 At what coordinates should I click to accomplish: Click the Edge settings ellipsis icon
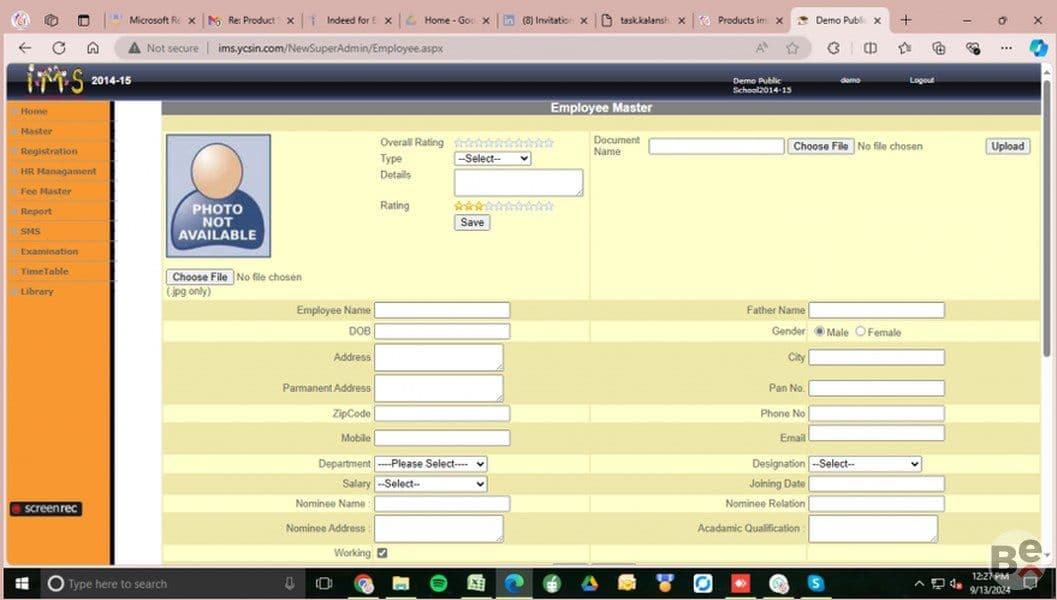point(1006,48)
